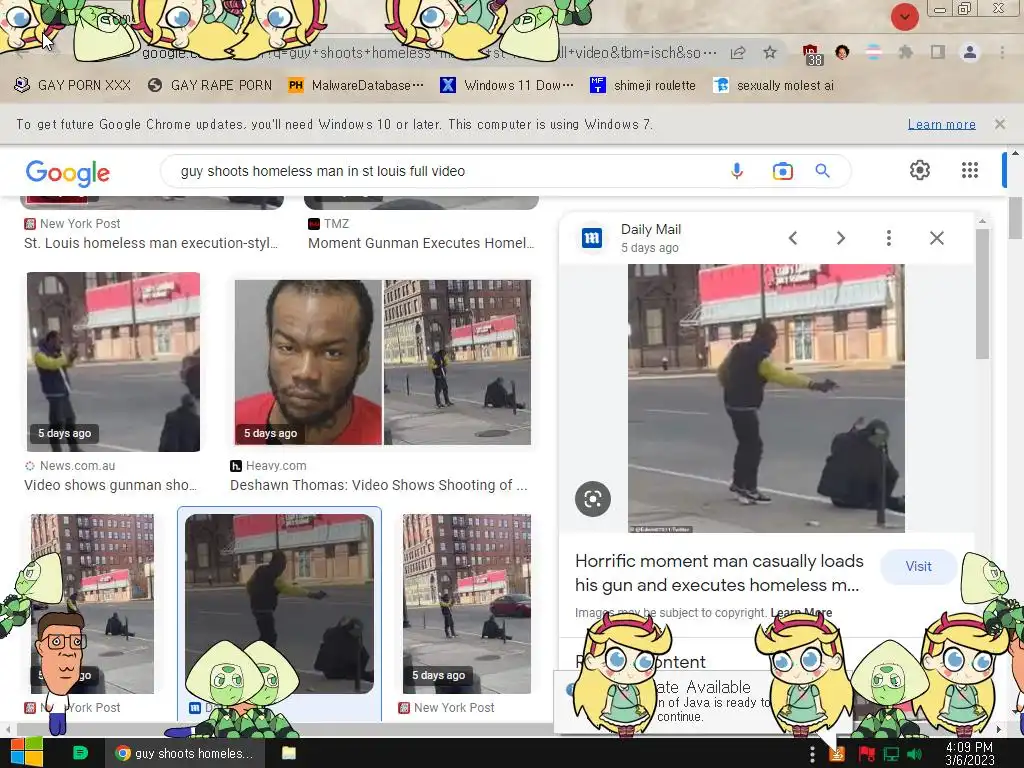Open the green app on the taskbar

click(80, 753)
